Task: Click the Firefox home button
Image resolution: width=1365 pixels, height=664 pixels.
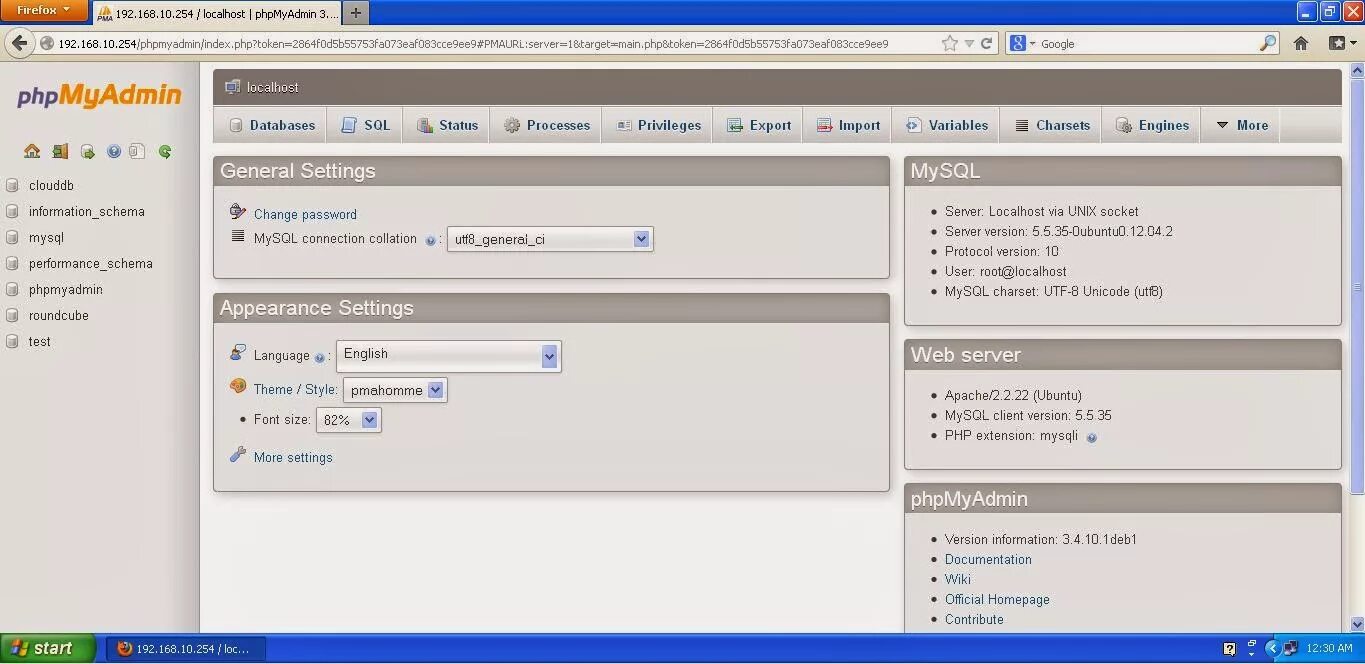Action: [x=1301, y=43]
